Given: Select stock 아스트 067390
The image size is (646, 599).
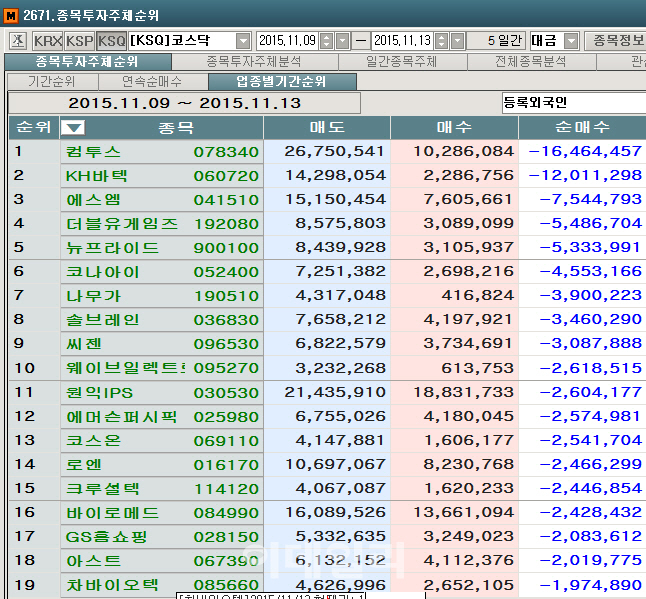Looking at the screenshot, I should 162,561.
